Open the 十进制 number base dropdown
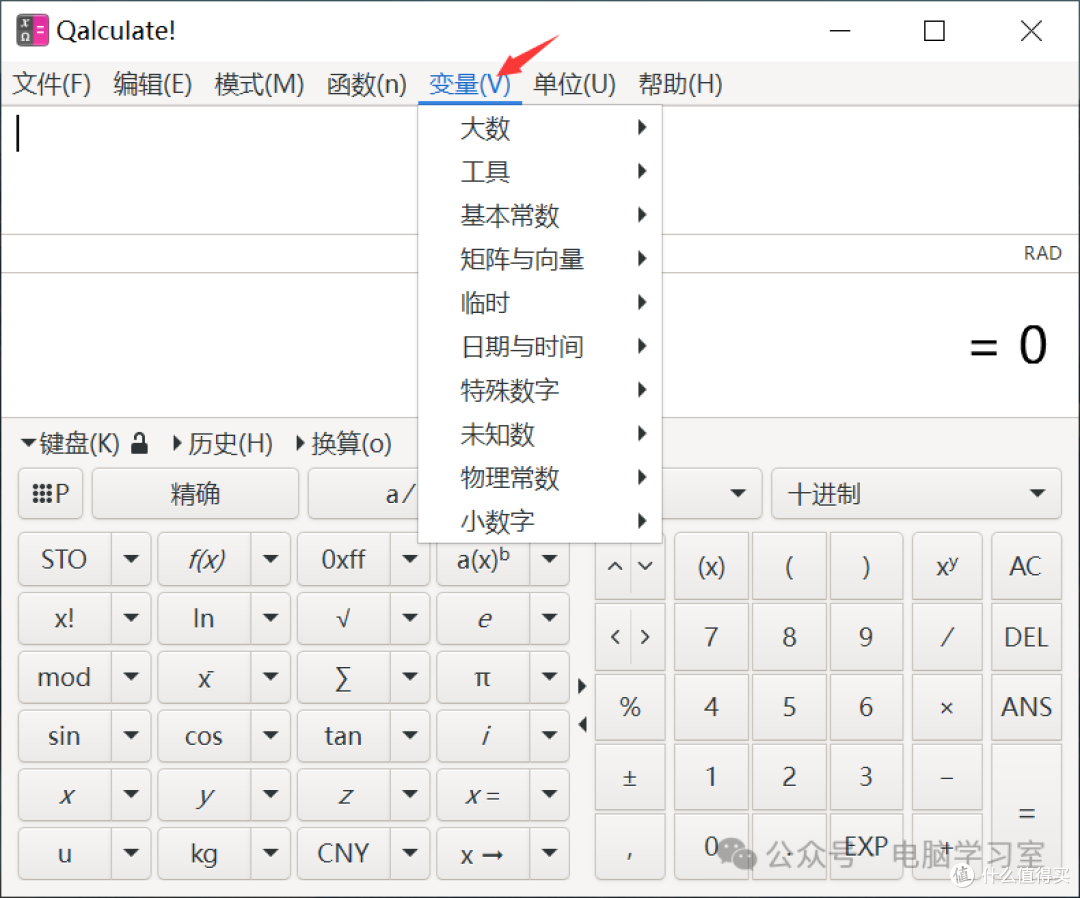This screenshot has width=1080, height=898. tap(916, 493)
